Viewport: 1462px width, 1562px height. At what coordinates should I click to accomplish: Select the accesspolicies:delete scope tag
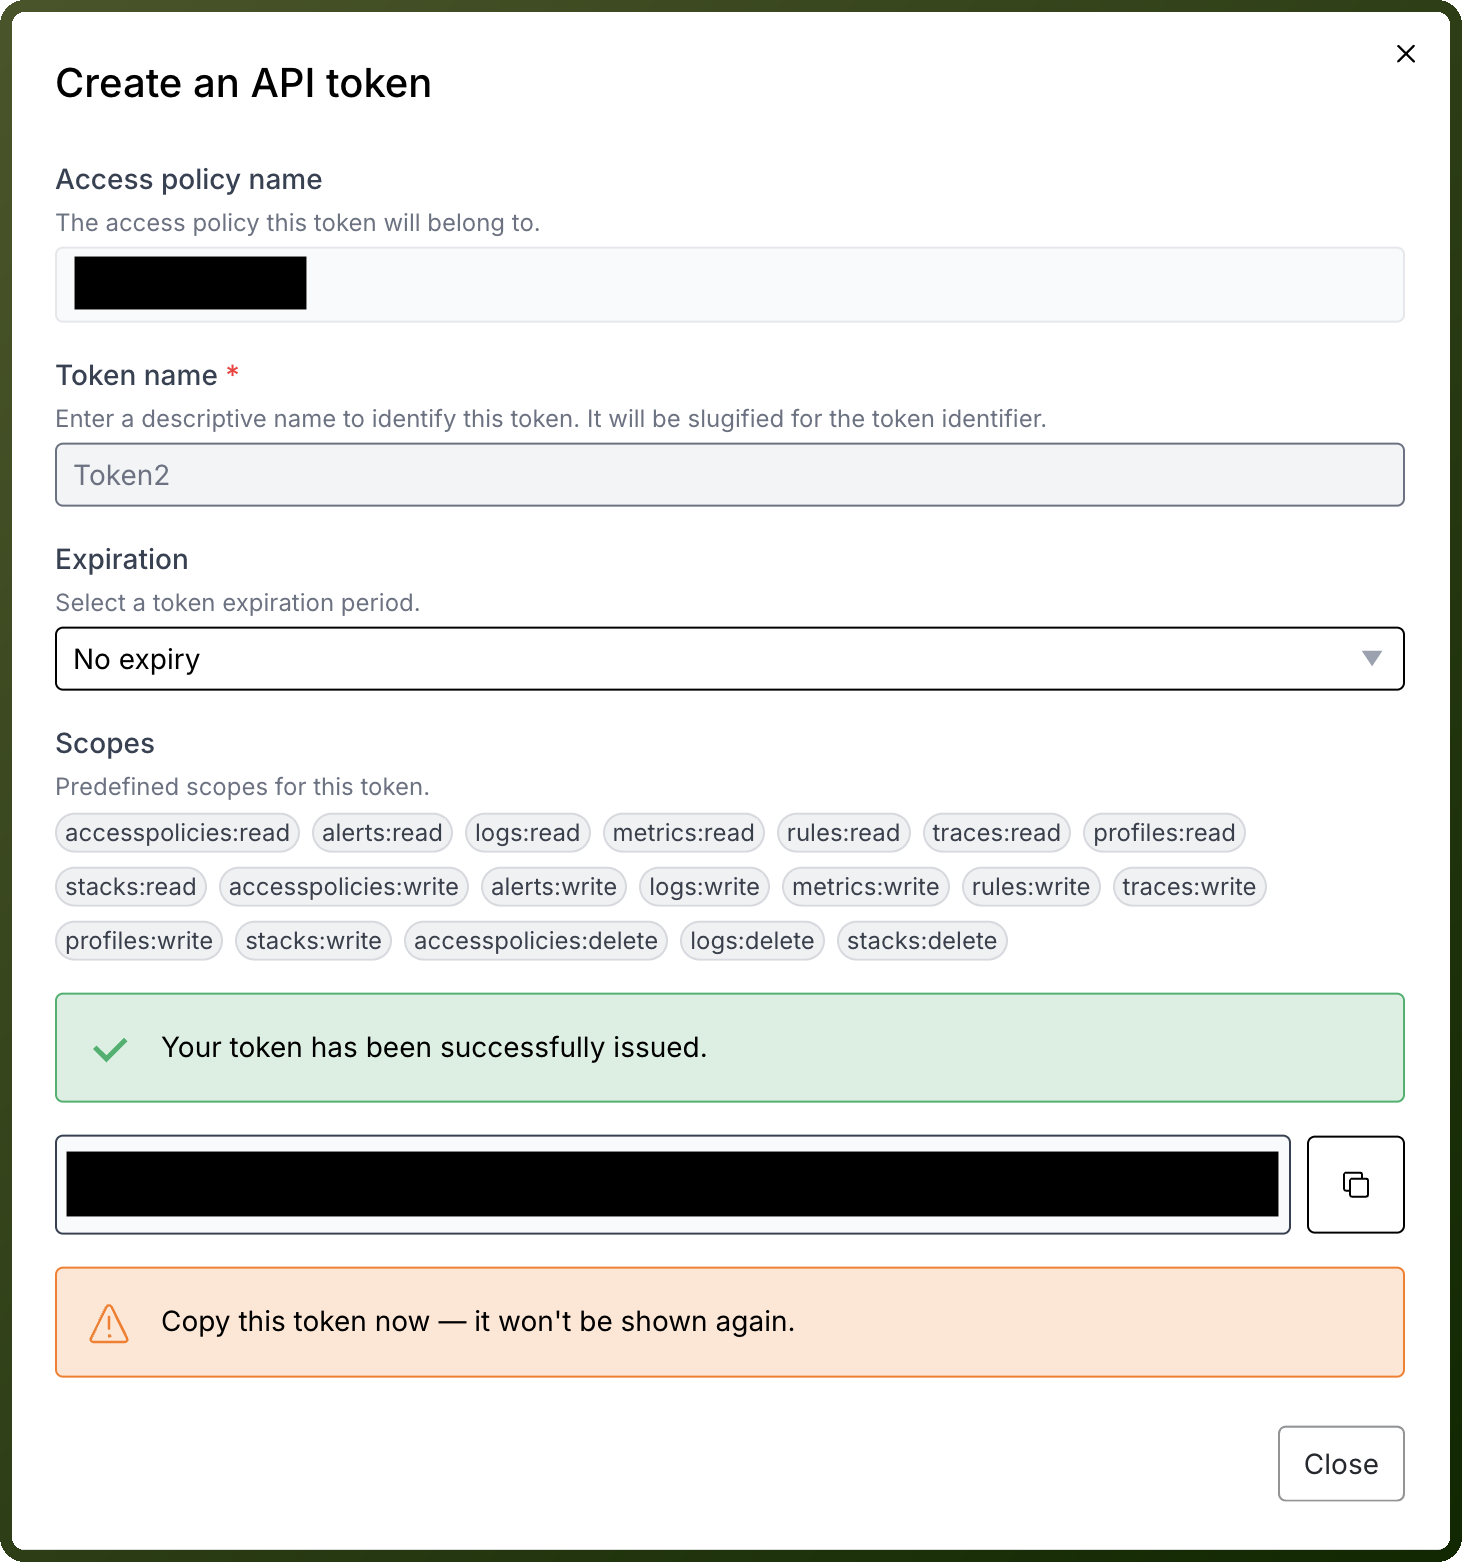[x=535, y=940]
